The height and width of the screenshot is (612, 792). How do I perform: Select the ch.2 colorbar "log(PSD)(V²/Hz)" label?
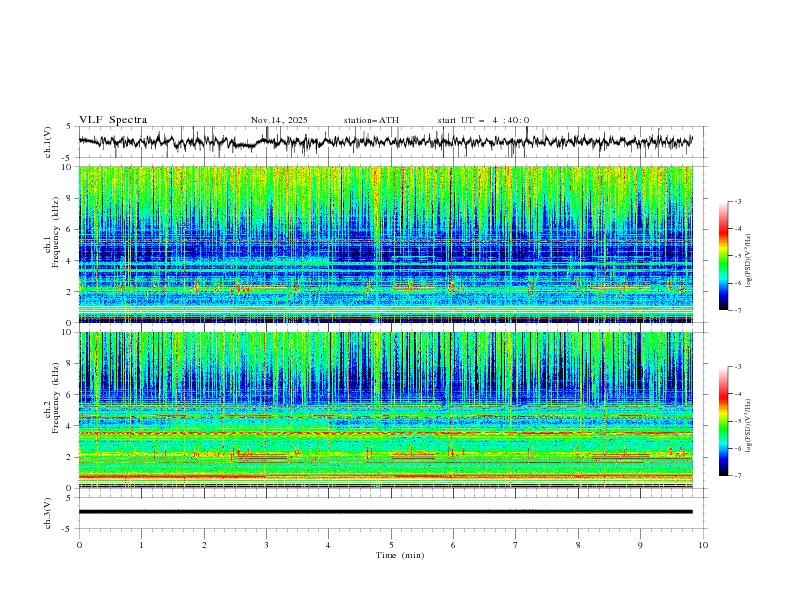tap(748, 426)
